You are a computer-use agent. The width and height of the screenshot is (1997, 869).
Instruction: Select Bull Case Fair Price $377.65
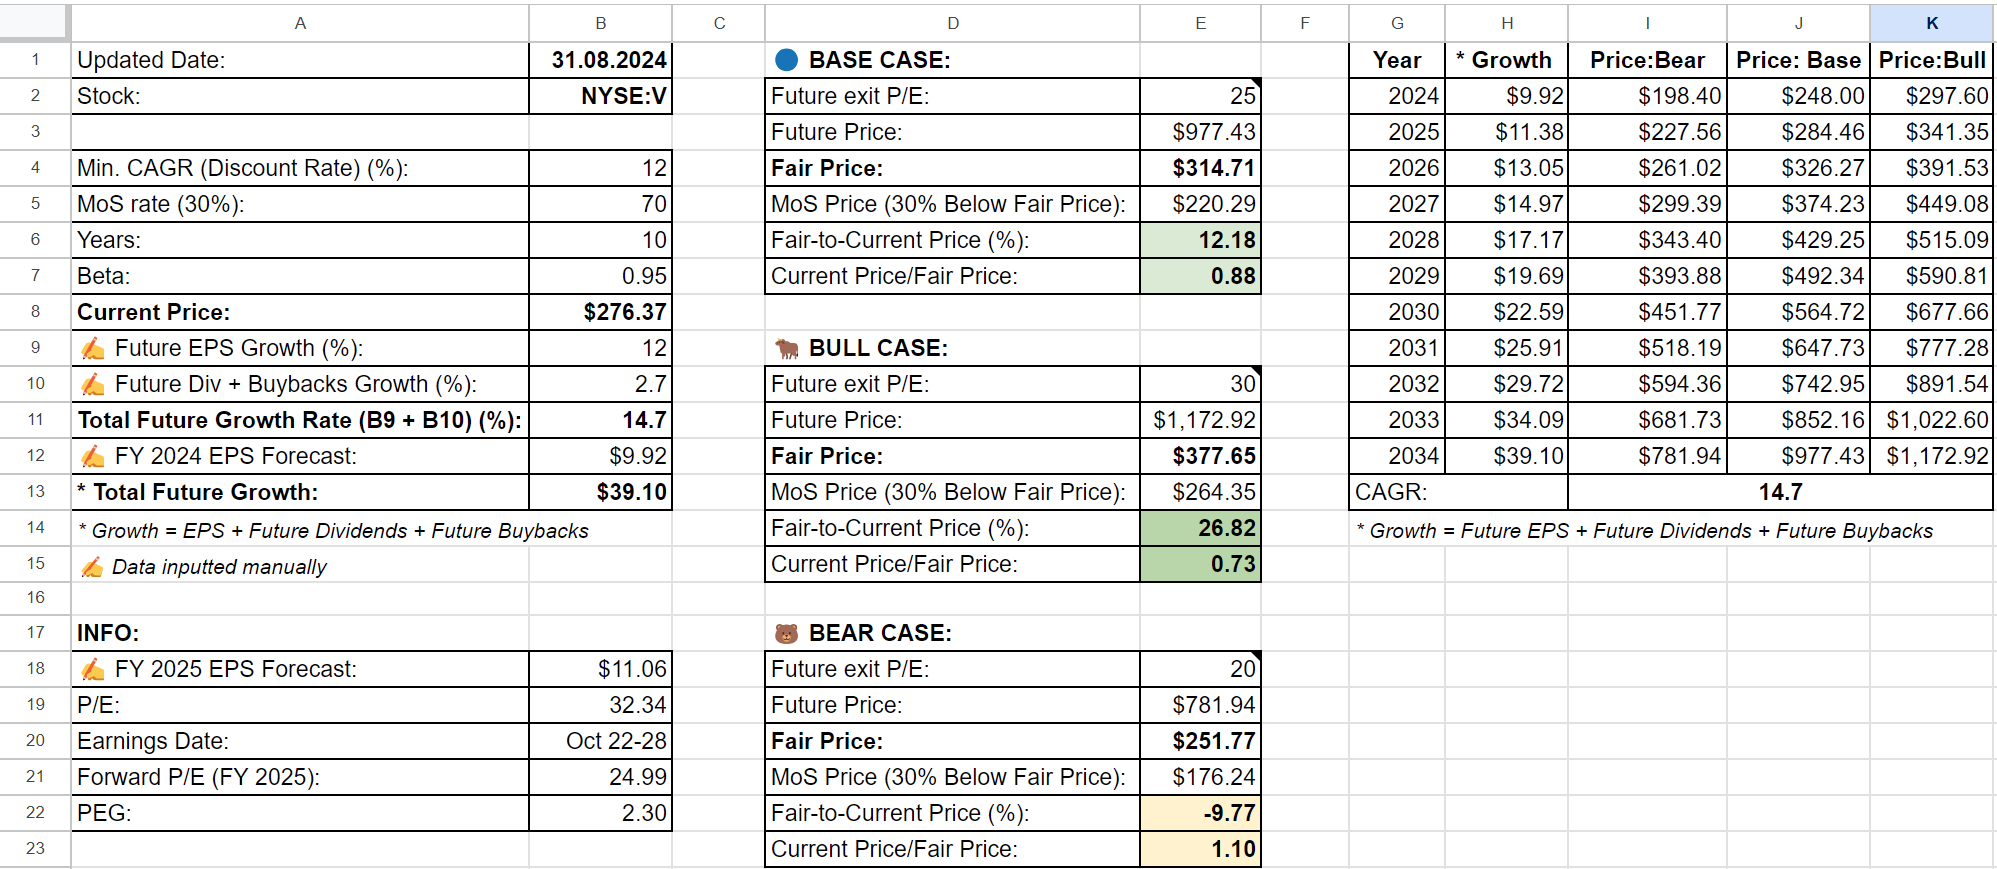(x=1200, y=456)
